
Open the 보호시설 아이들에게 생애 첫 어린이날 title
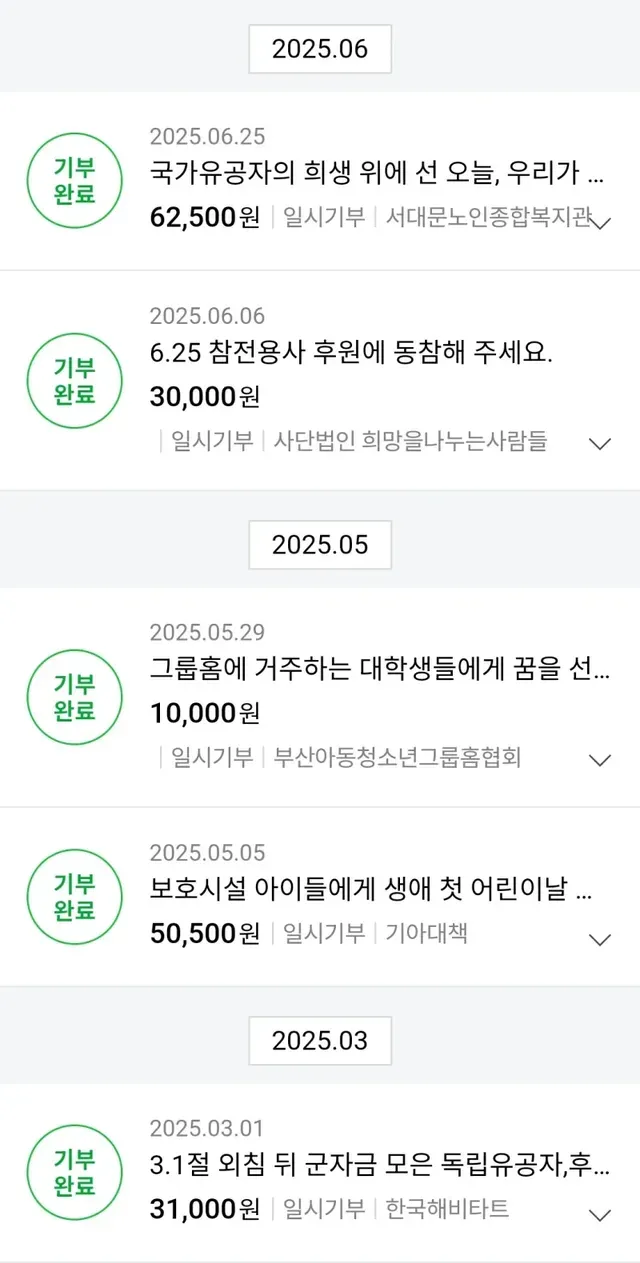point(370,890)
